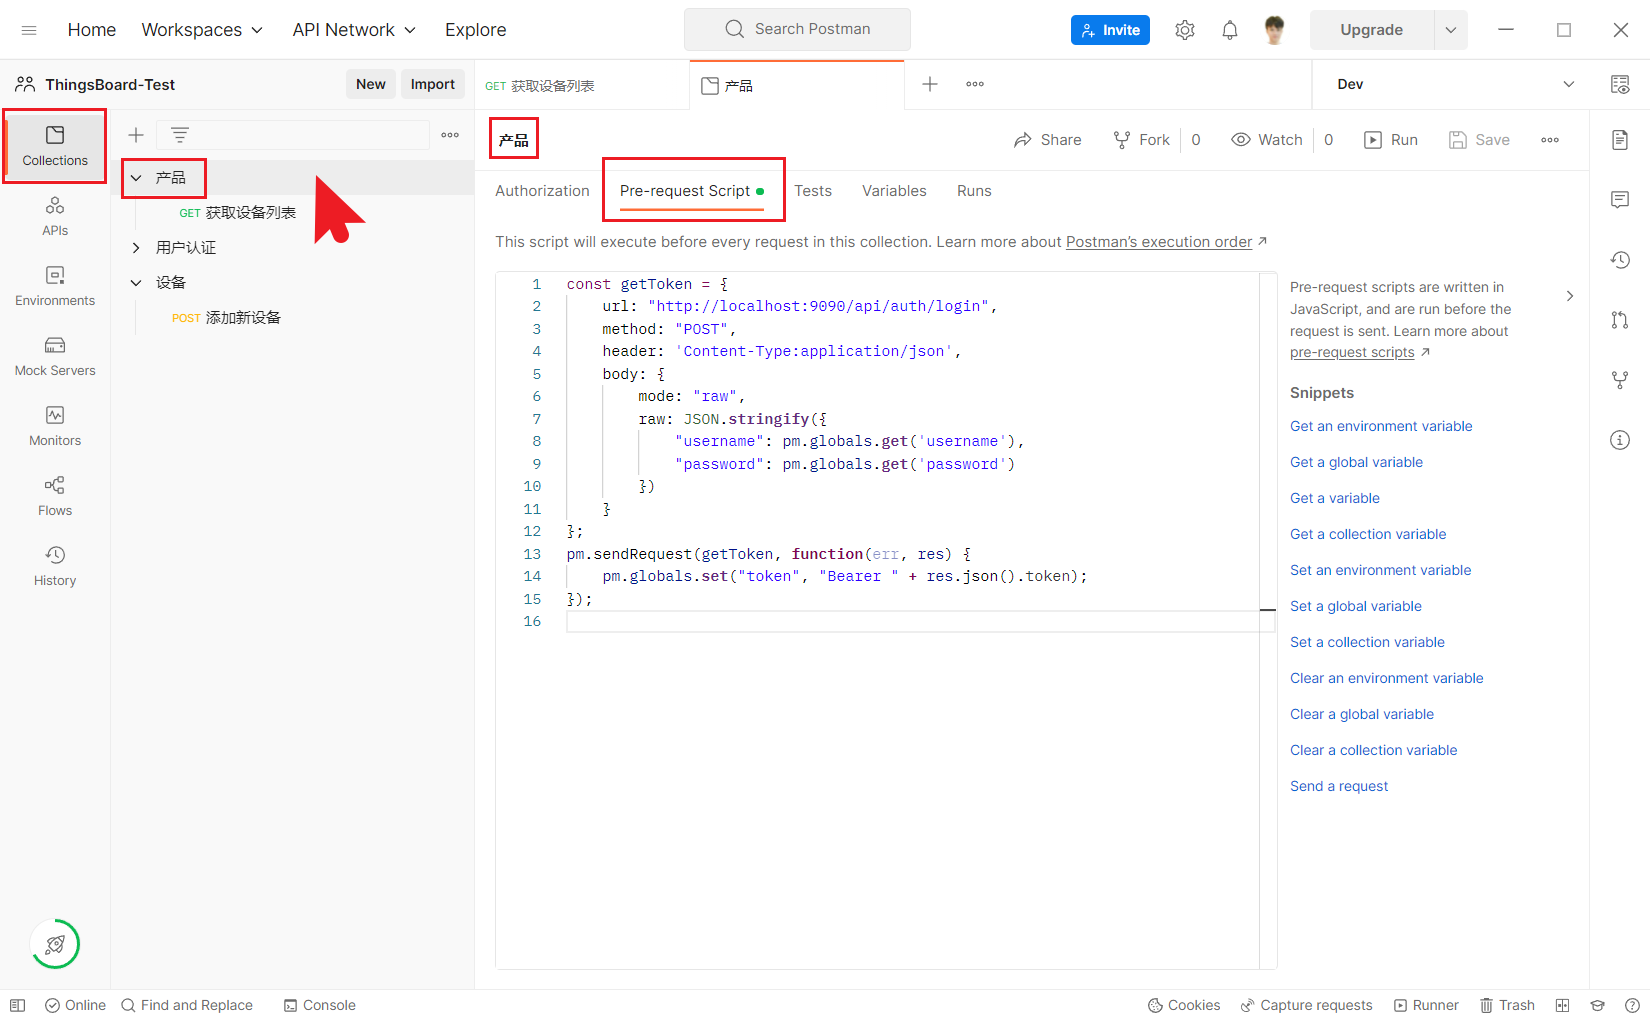Open collections list more options ellipsis

[x=450, y=135]
